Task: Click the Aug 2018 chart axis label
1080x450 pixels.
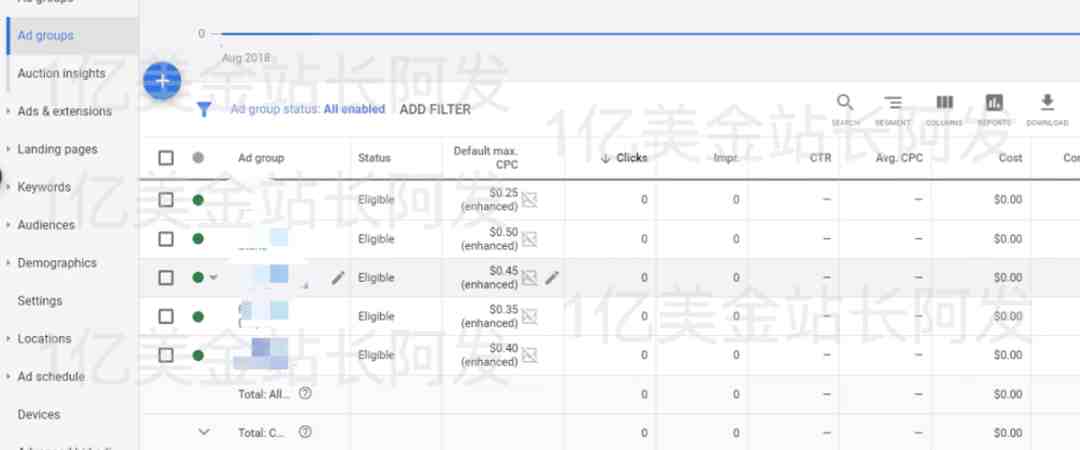Action: [x=246, y=58]
